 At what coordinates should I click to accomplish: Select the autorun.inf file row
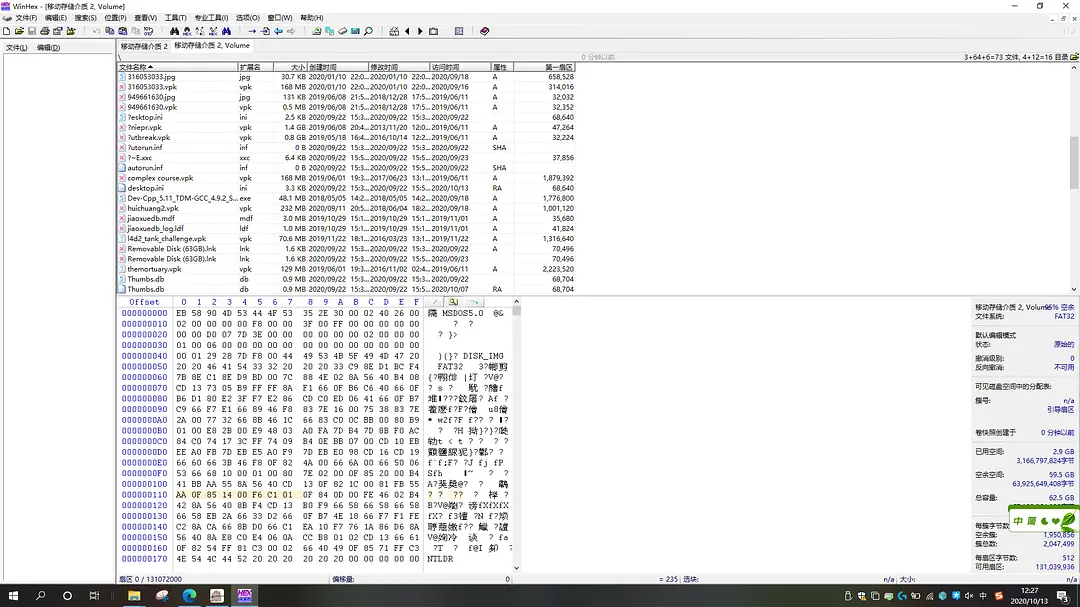(145, 168)
